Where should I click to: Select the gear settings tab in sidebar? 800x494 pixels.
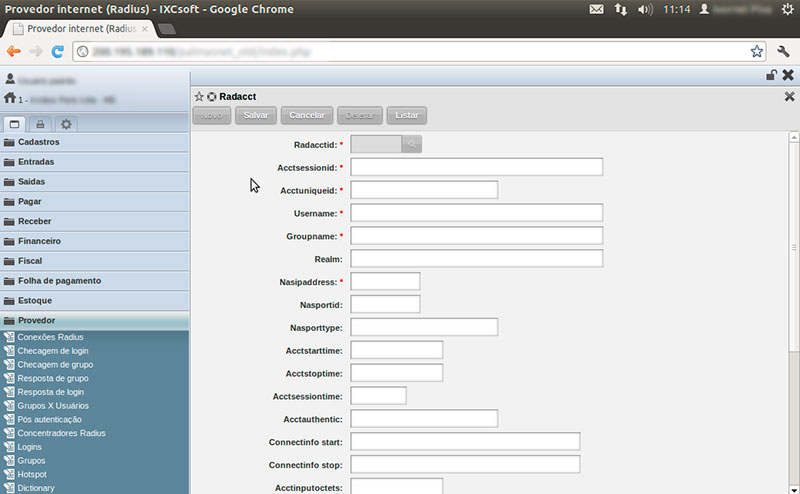point(66,124)
